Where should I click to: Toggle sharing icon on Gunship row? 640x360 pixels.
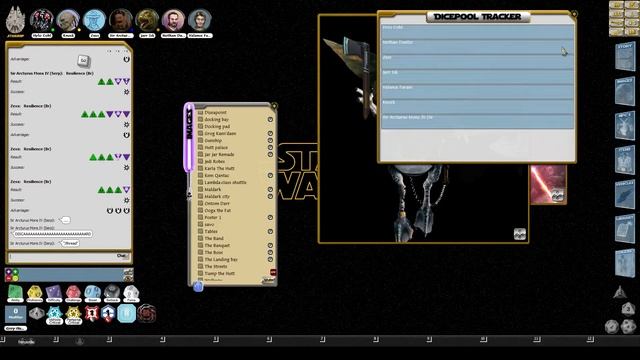pos(270,140)
